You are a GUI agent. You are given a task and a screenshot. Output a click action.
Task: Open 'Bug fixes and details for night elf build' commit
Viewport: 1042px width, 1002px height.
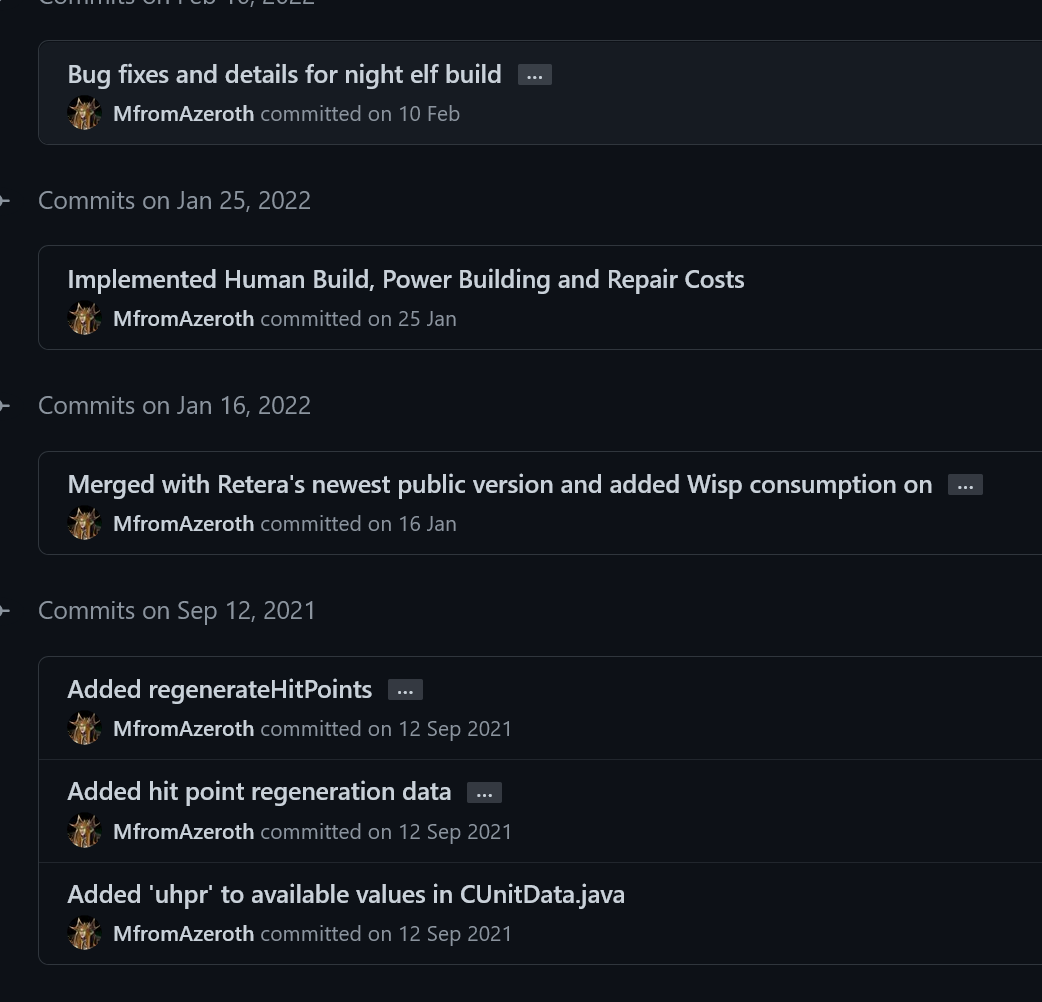pyautogui.click(x=284, y=74)
